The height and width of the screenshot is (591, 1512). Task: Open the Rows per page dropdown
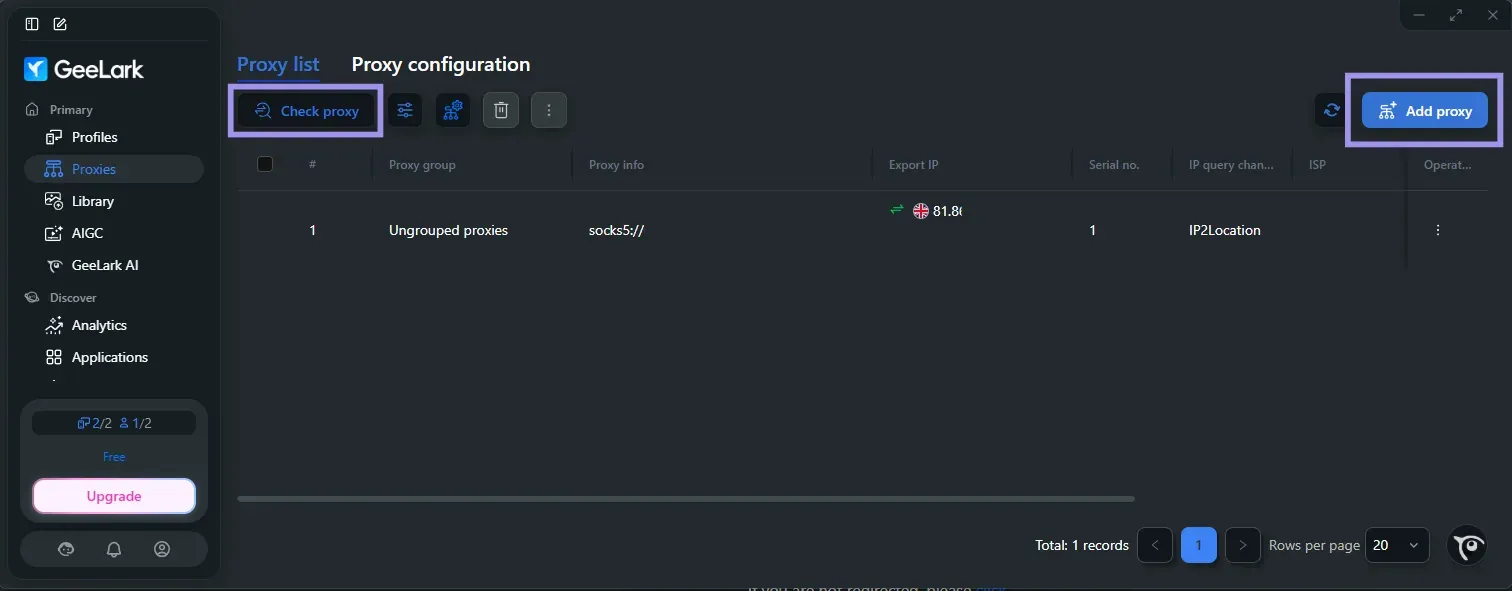[1397, 545]
